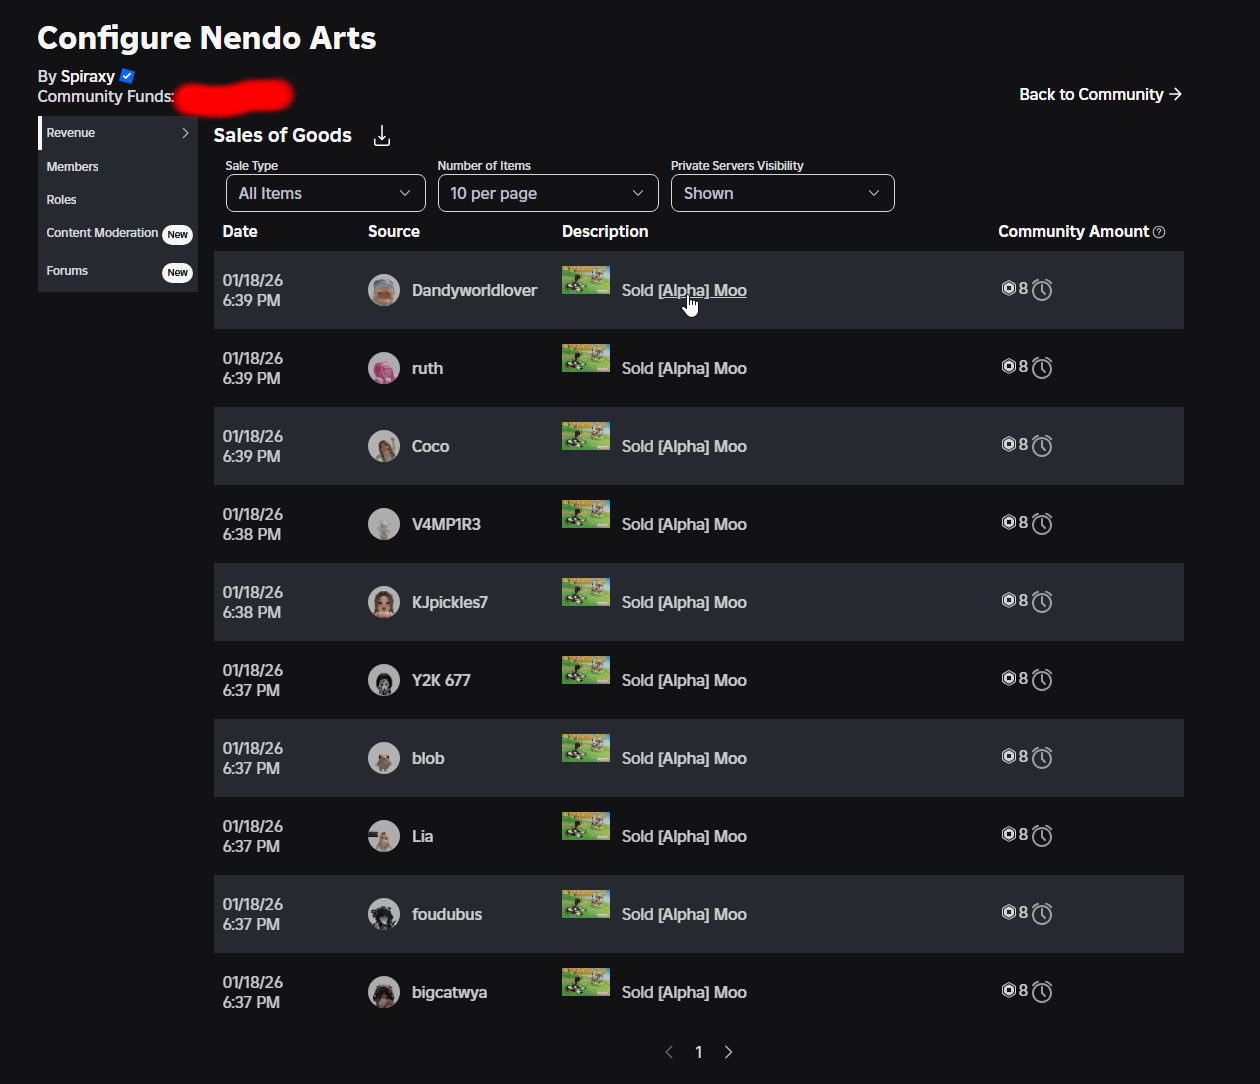Click the Community Amount help icon

click(x=1159, y=232)
